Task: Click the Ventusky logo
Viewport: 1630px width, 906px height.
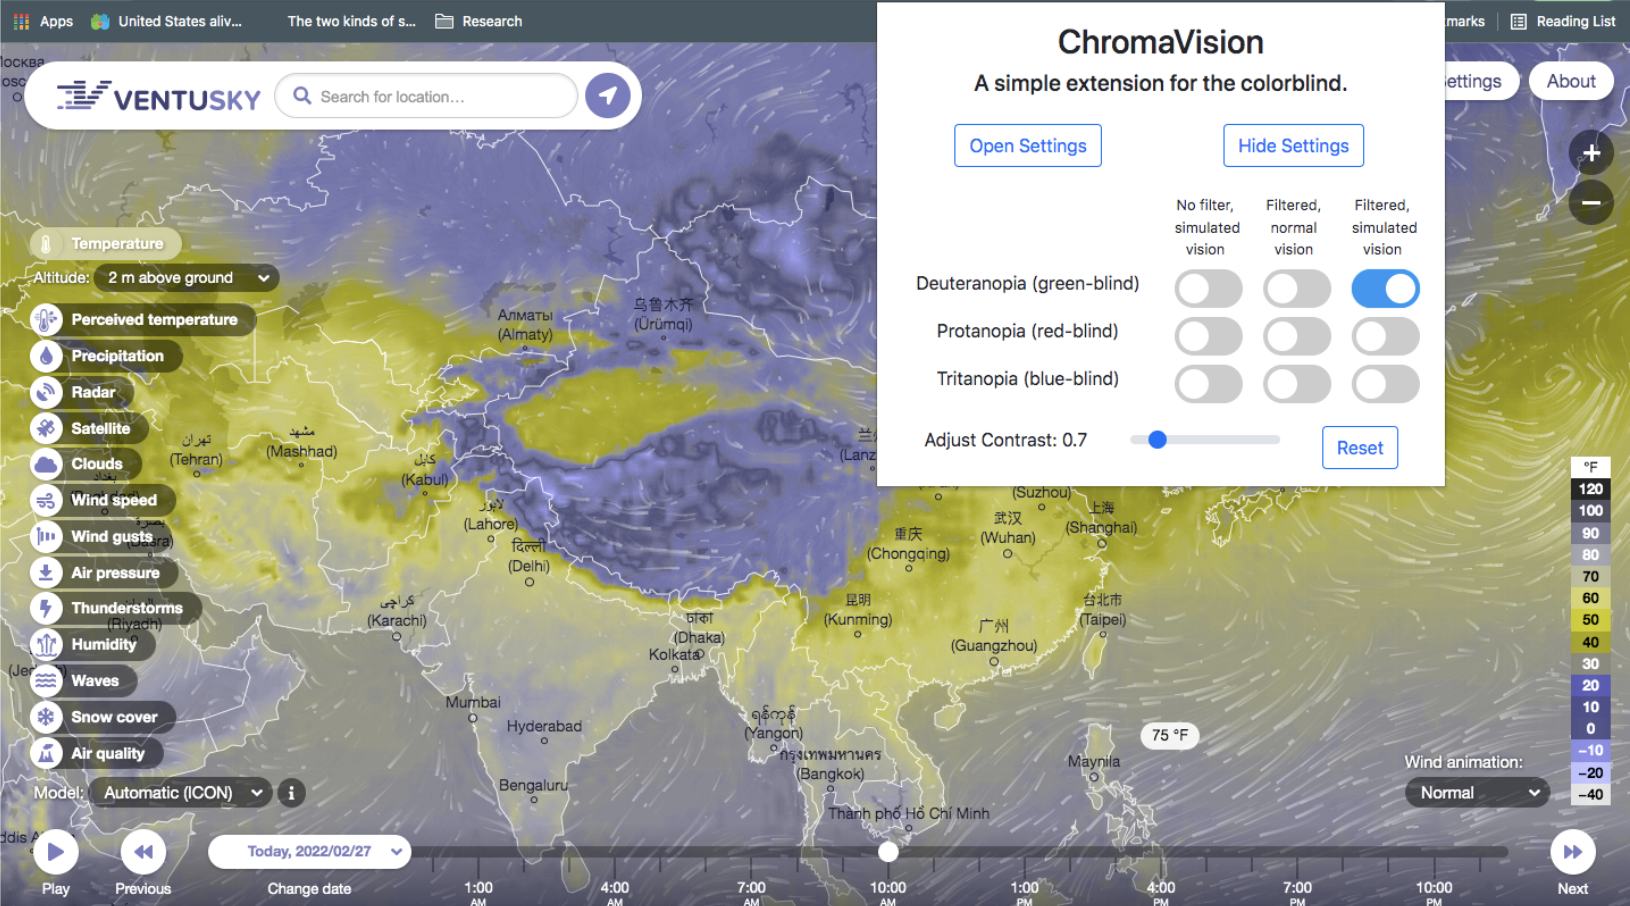Action: pos(159,97)
